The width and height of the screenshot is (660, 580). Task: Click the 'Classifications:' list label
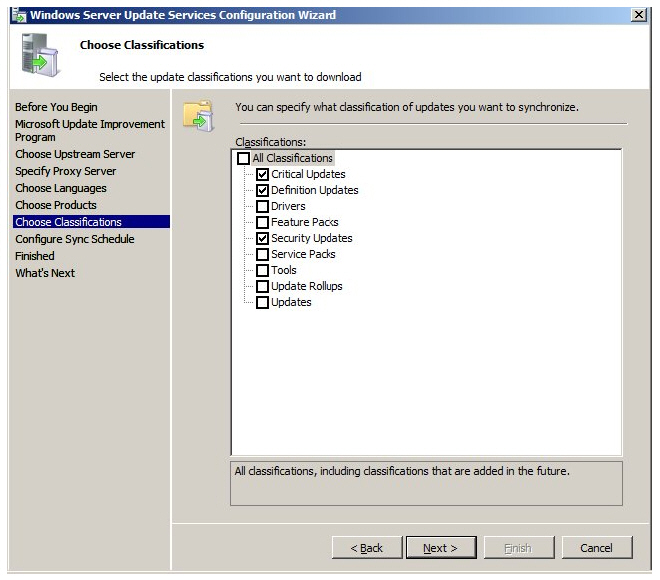click(270, 142)
